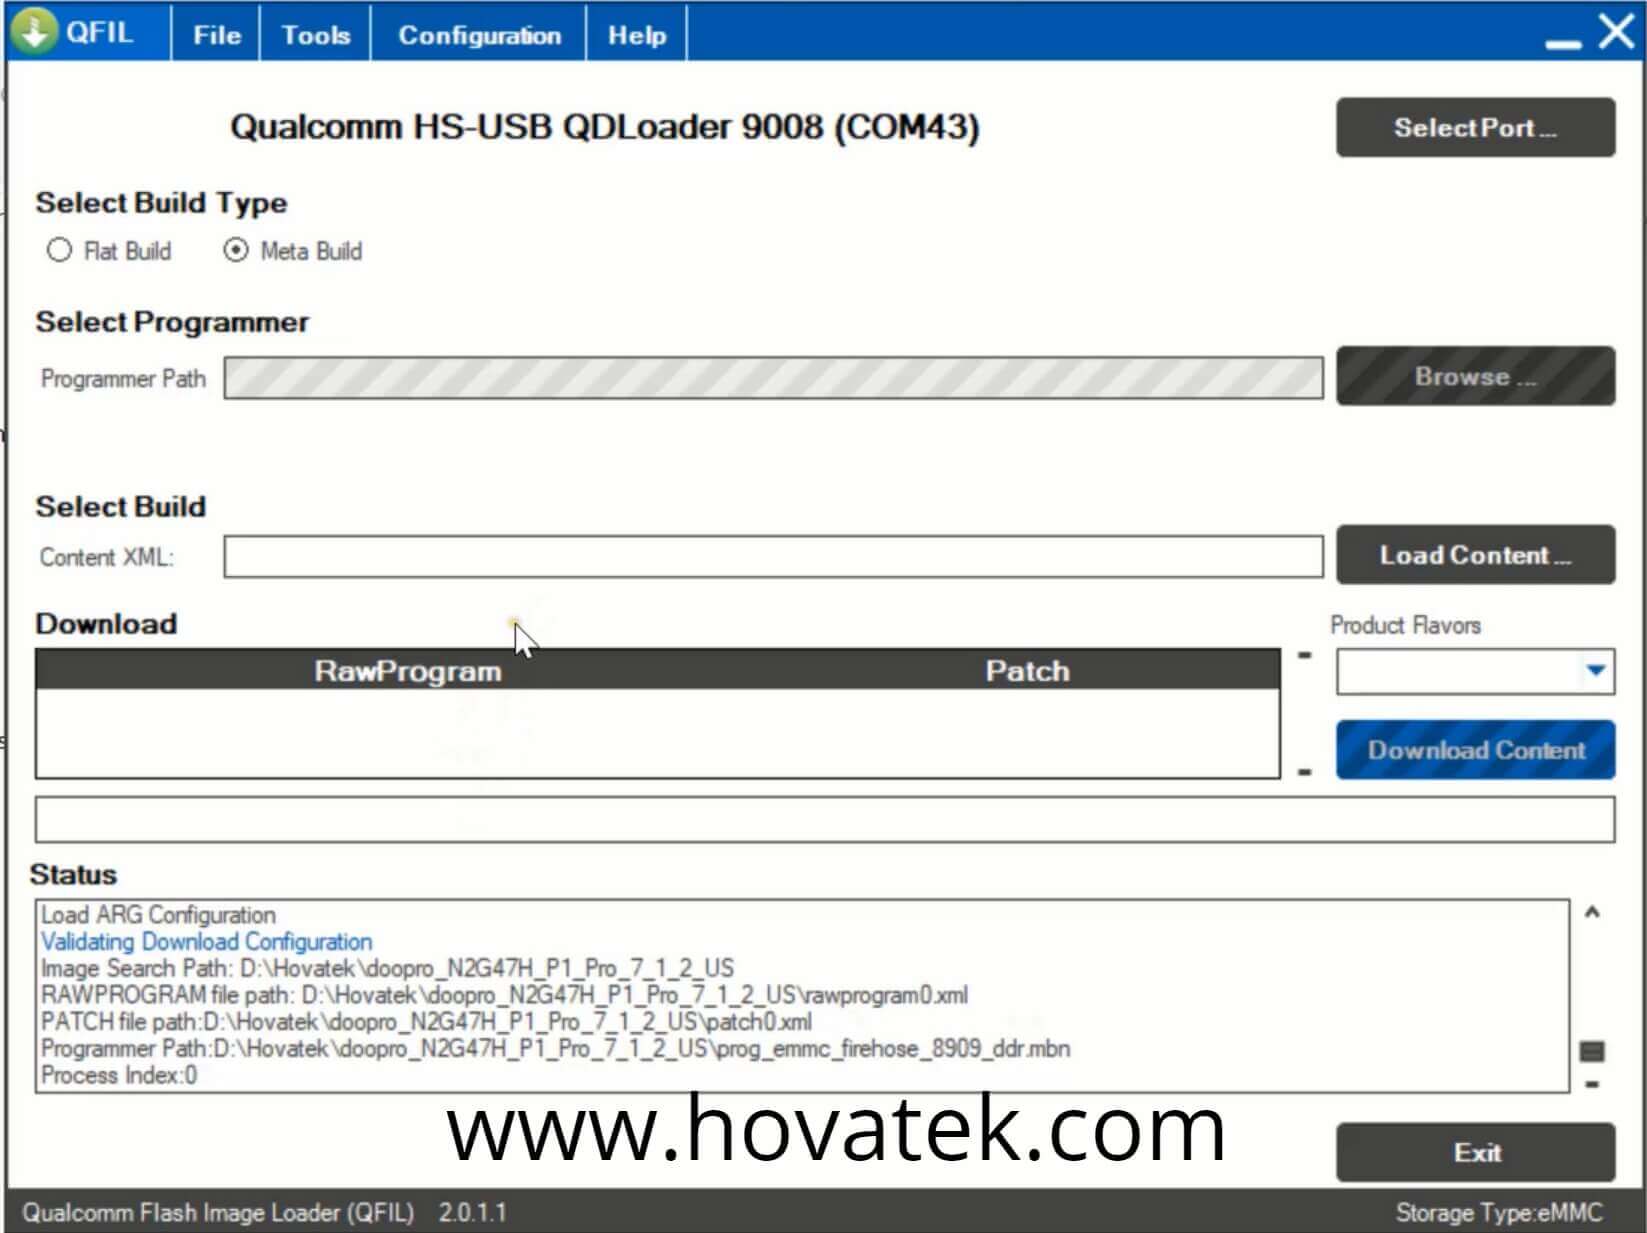Click the Patch column header
1647x1233 pixels.
(x=1027, y=671)
